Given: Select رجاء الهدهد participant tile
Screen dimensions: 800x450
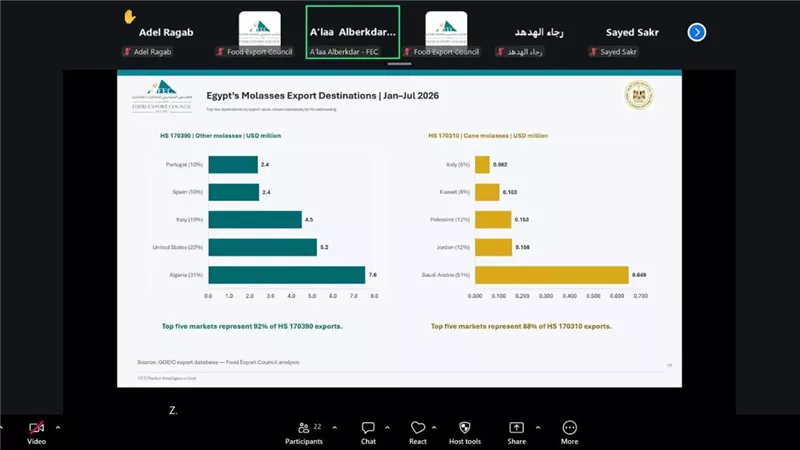Looking at the screenshot, I should point(539,32).
